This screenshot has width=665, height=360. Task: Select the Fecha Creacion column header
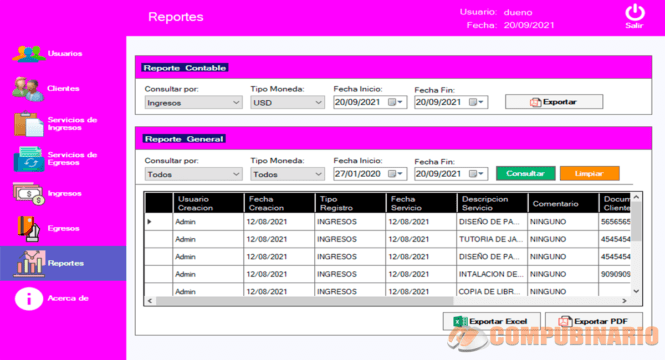pos(279,203)
